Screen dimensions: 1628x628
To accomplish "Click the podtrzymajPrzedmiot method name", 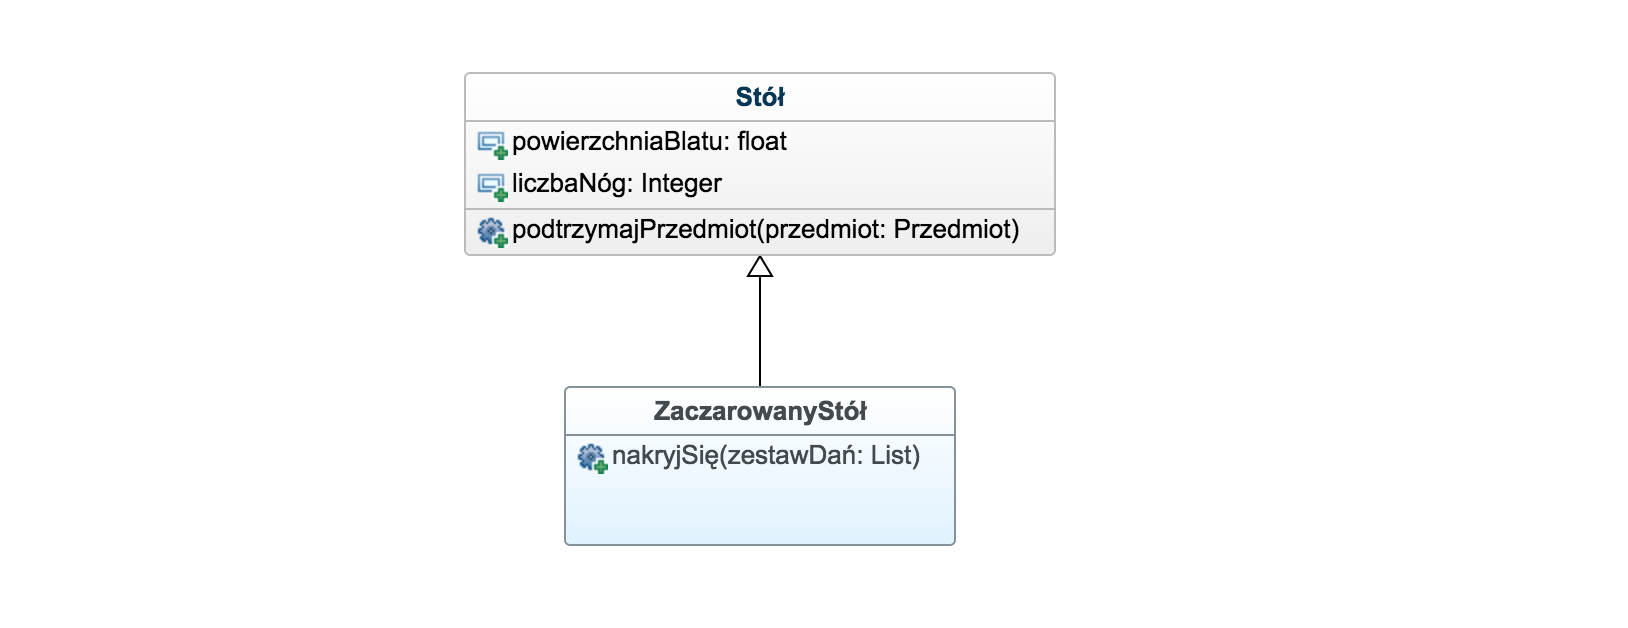I will [634, 230].
